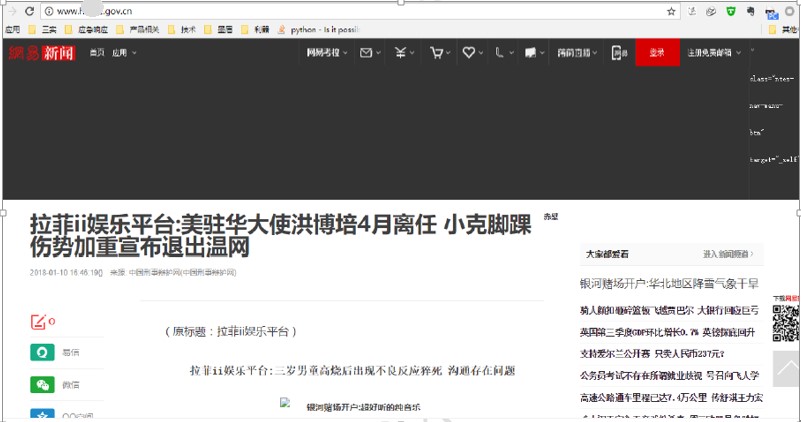Click the mobile client phone icon
This screenshot has width=801, height=422.
point(619,53)
